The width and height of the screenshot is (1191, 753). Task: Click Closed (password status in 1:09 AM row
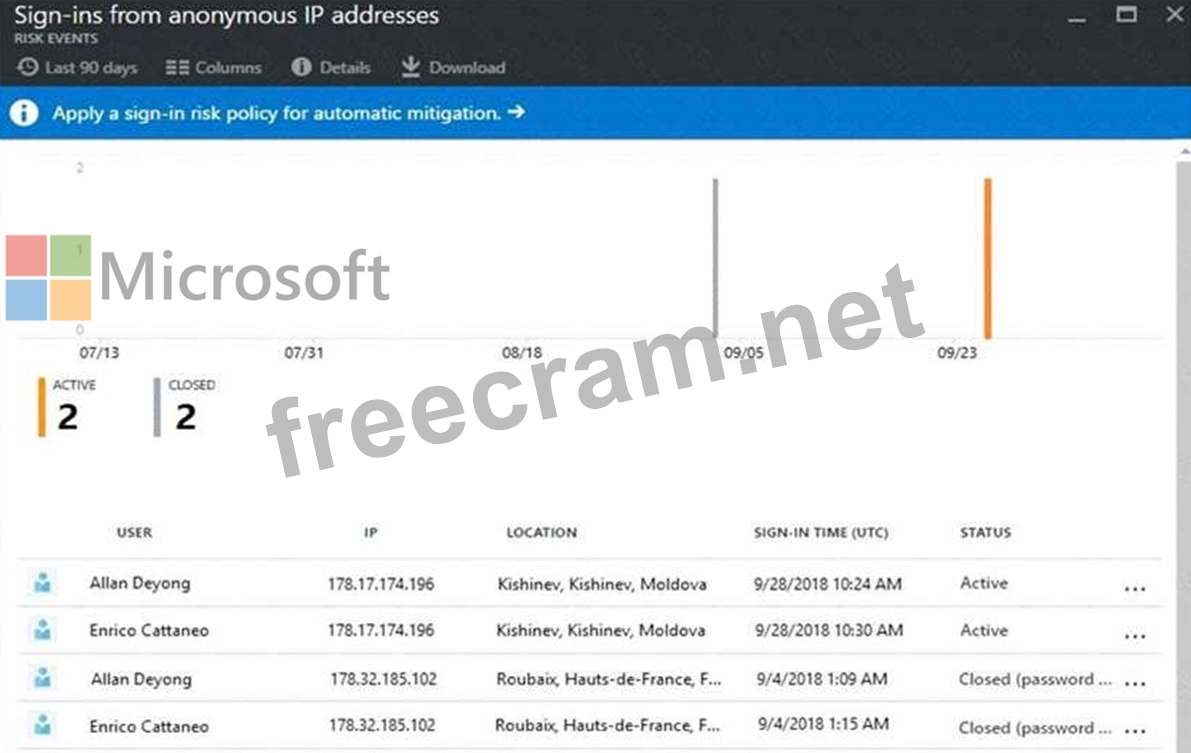point(1035,679)
